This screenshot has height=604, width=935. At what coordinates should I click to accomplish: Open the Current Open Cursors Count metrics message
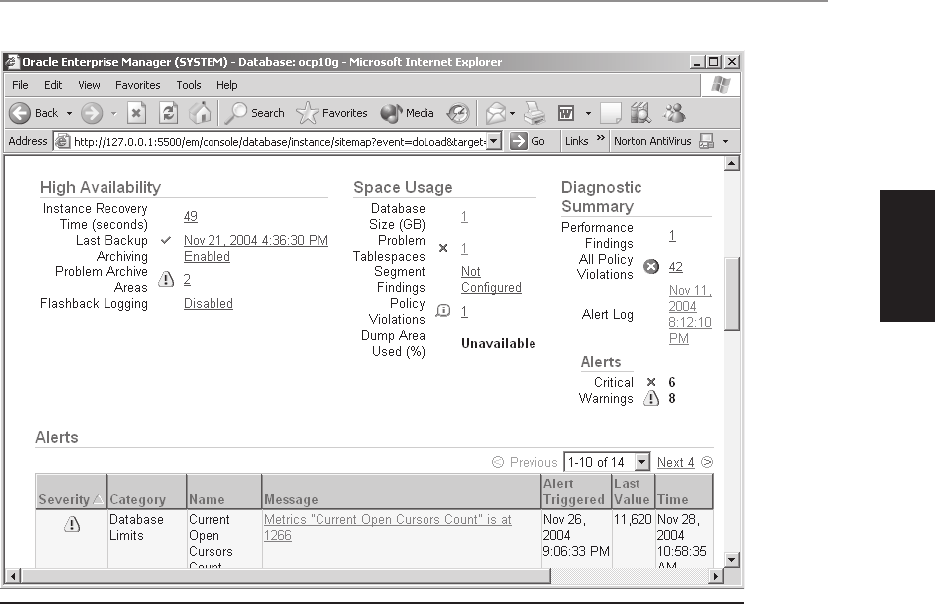388,527
